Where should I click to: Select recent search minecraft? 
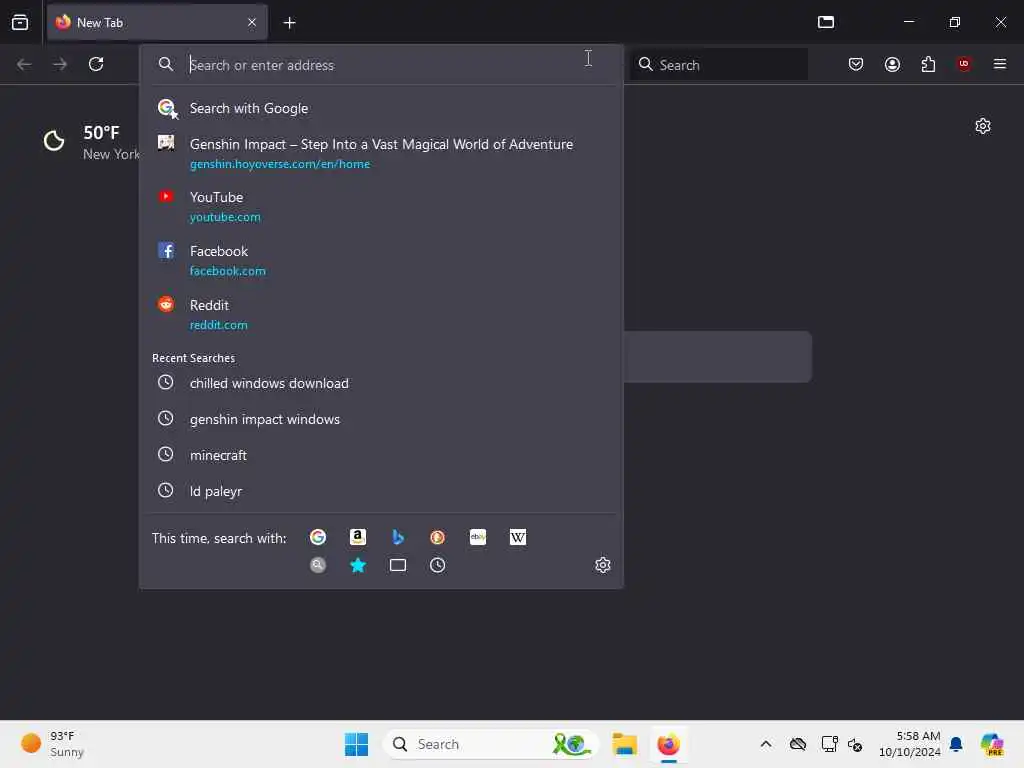381,455
